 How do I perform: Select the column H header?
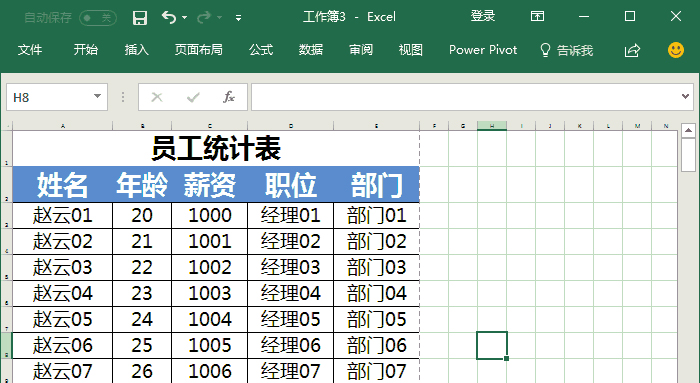pyautogui.click(x=492, y=126)
